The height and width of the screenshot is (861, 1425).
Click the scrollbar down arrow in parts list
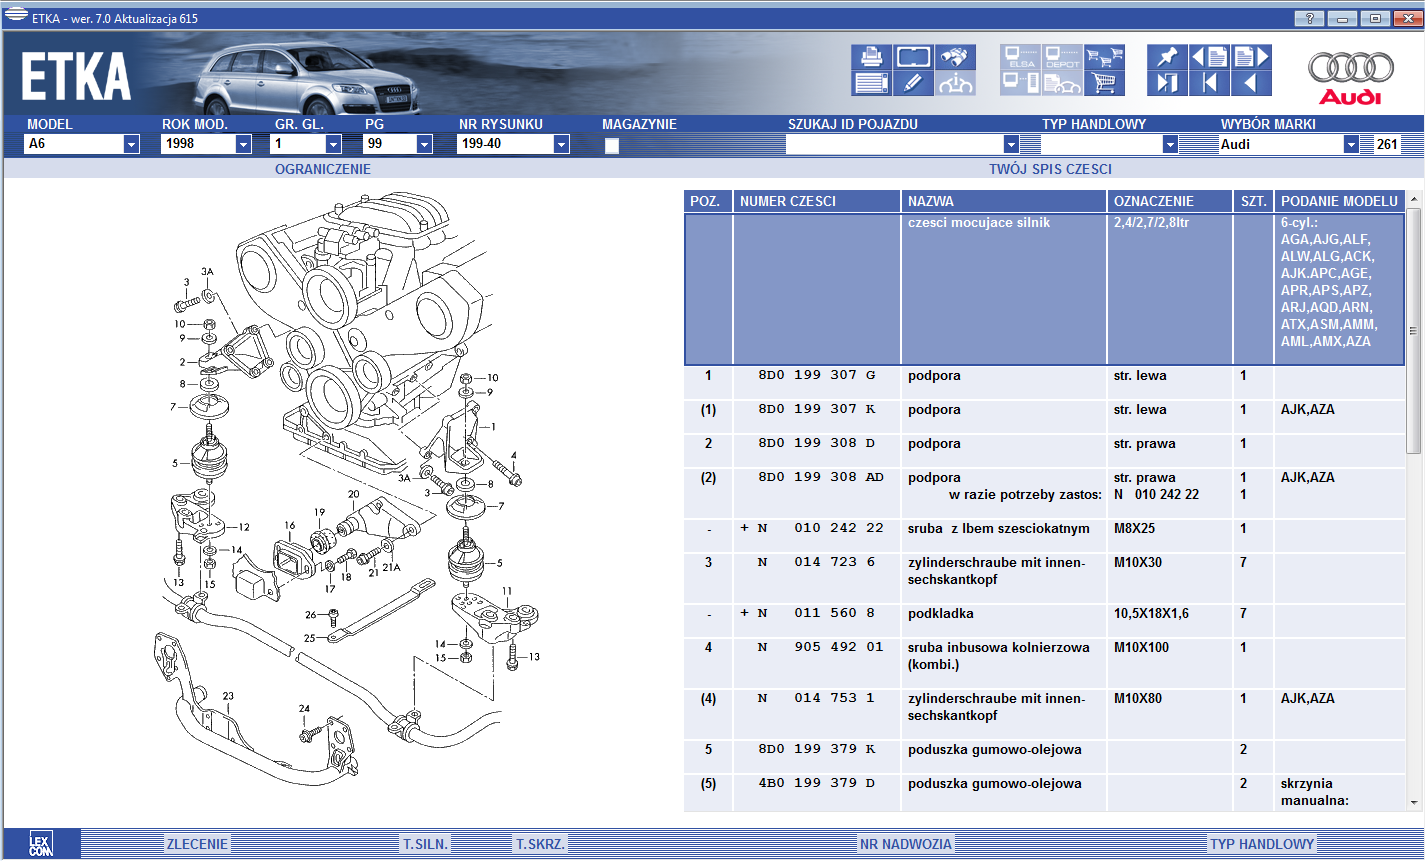(x=1414, y=802)
